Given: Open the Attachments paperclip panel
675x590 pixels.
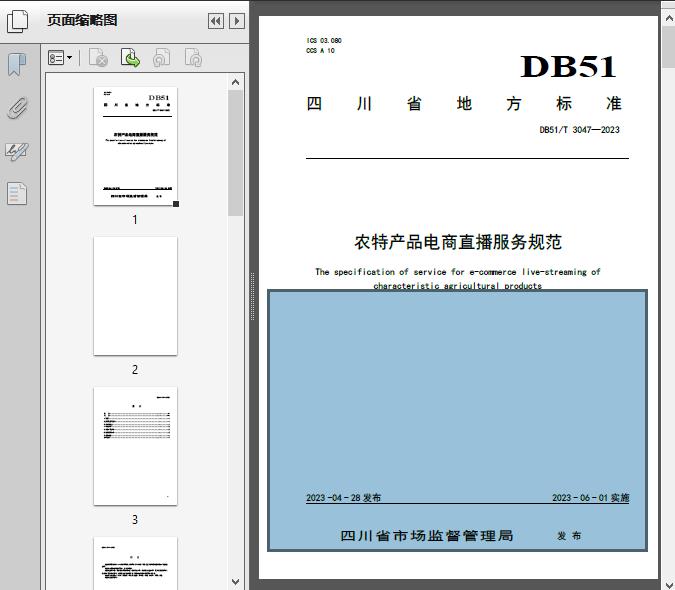Looking at the screenshot, I should 17,108.
